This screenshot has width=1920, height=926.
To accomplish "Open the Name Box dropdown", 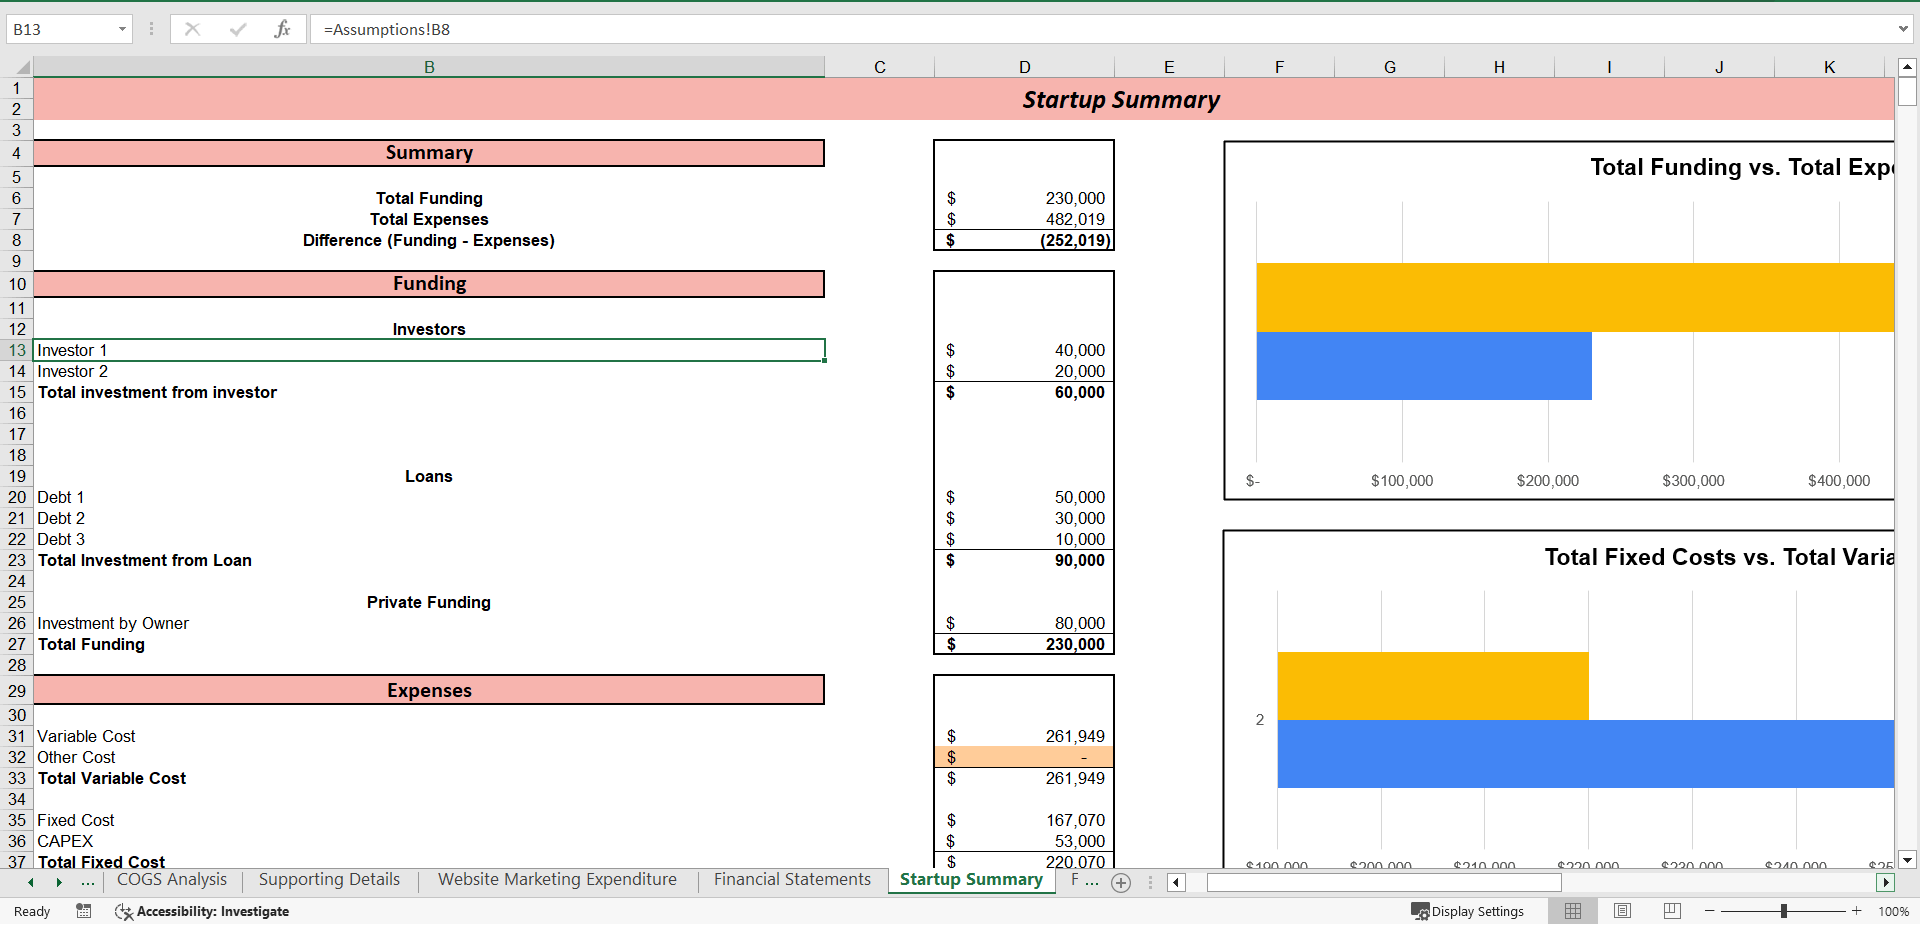I will (x=124, y=29).
